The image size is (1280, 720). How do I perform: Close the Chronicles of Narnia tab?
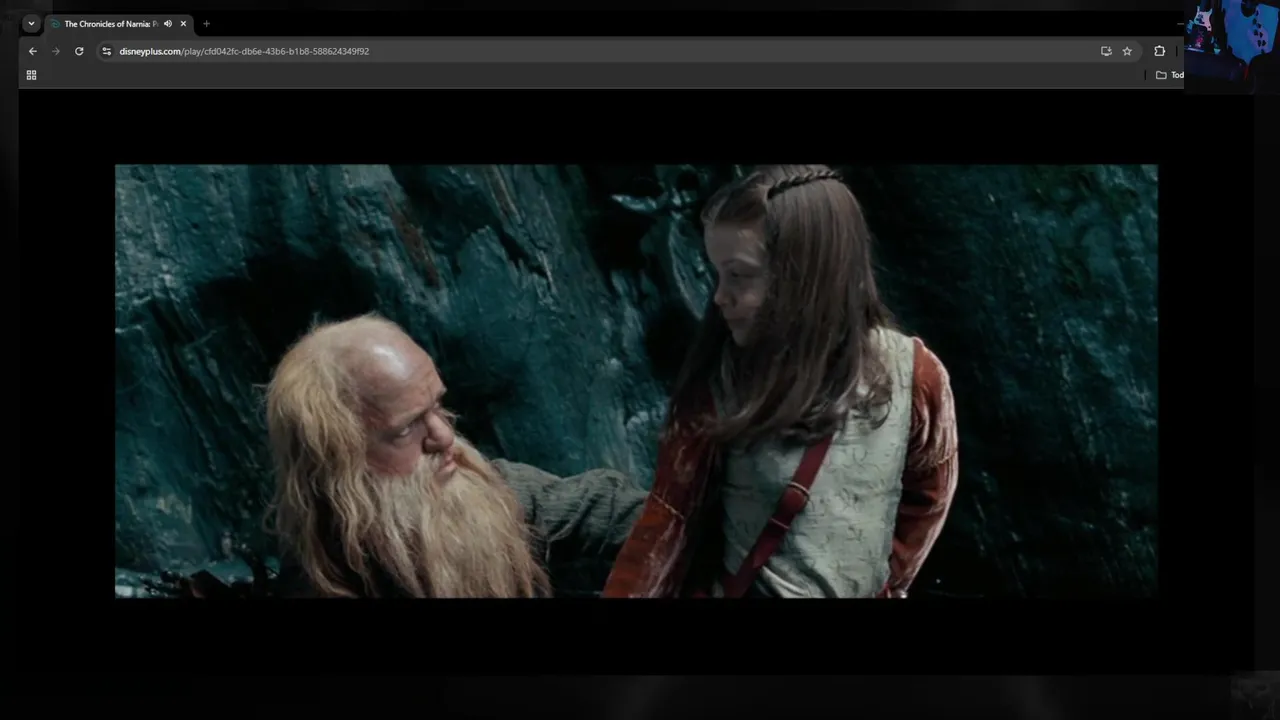[183, 24]
